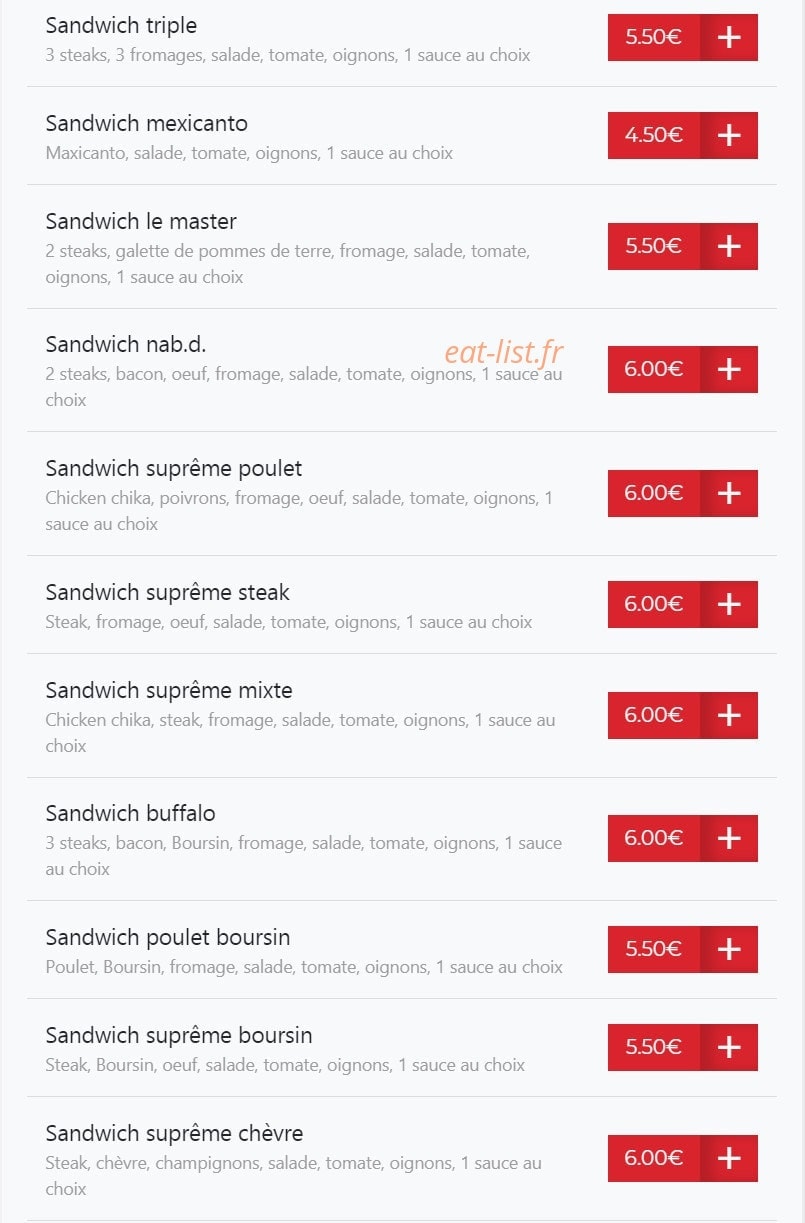Select the 5.50€ price of Sandwich triple
The height and width of the screenshot is (1223, 805).
[654, 38]
